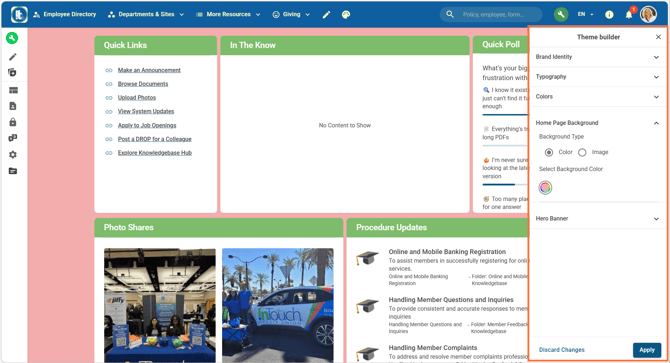
Task: Expand the Typography section
Action: pos(598,77)
